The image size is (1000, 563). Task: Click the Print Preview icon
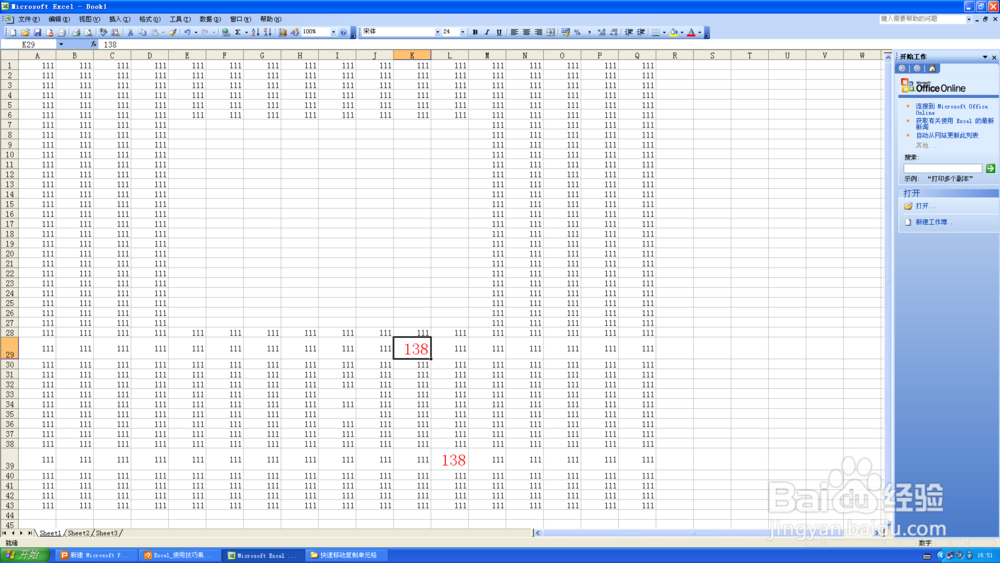click(89, 32)
